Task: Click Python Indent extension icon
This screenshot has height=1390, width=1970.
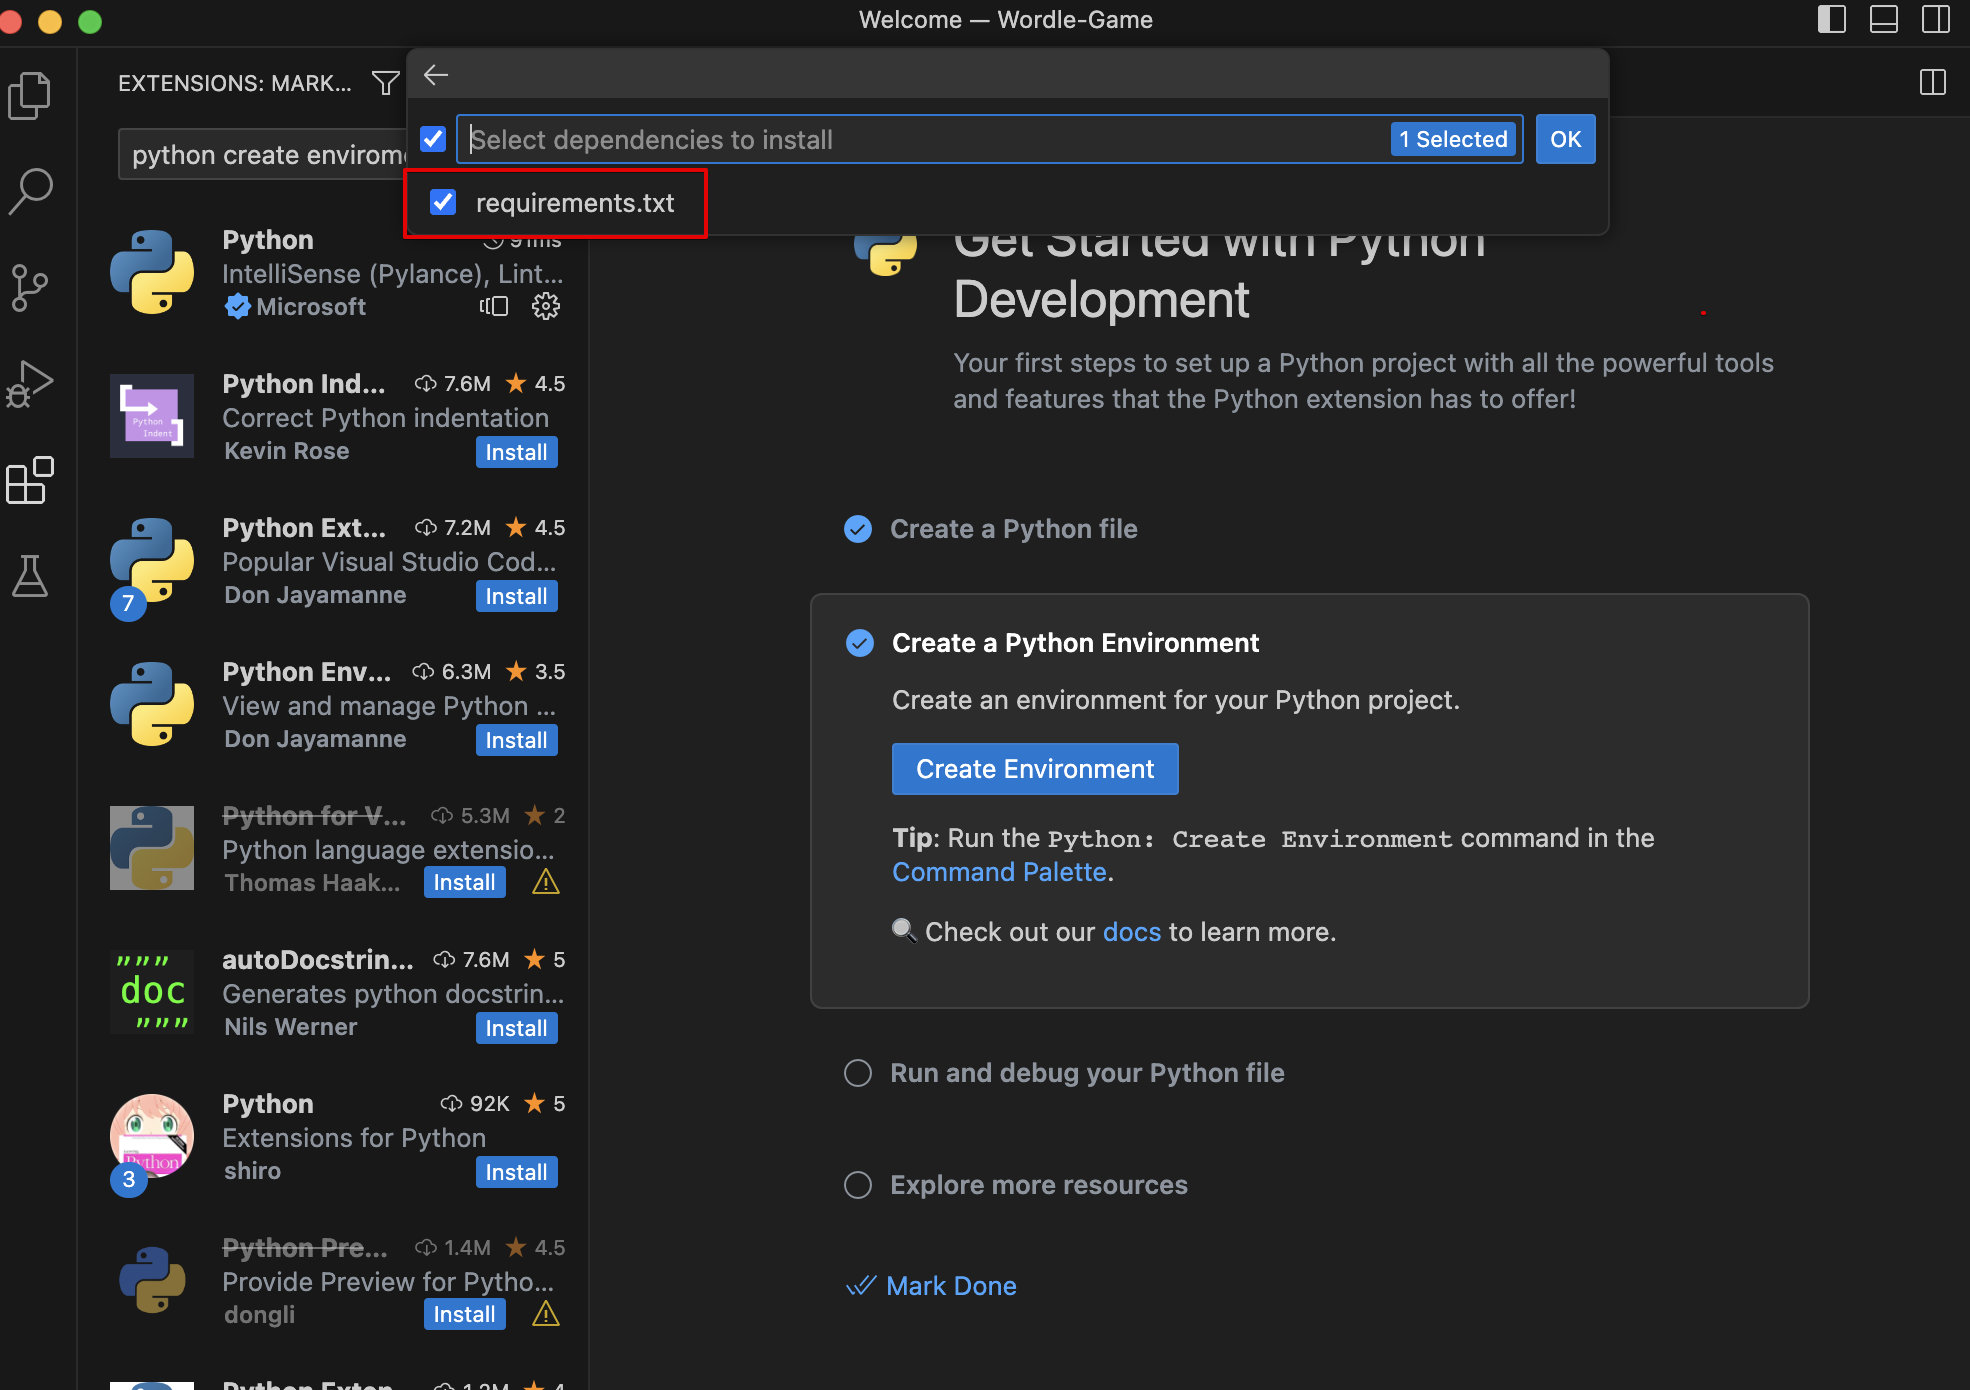Action: (x=152, y=416)
